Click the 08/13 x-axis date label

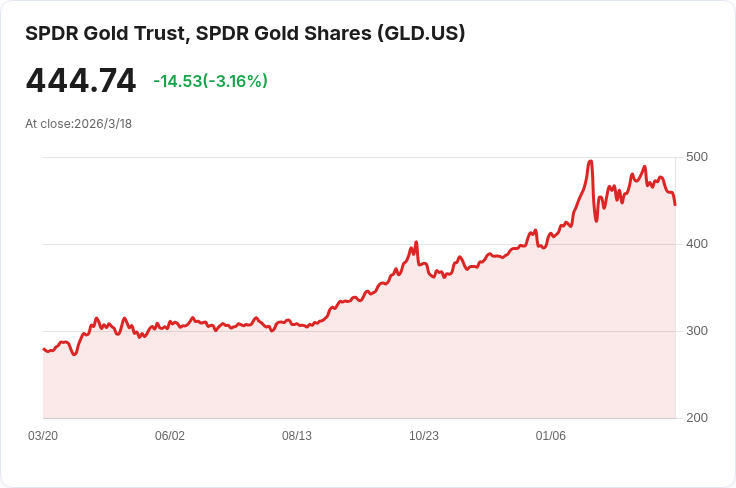pyautogui.click(x=297, y=436)
